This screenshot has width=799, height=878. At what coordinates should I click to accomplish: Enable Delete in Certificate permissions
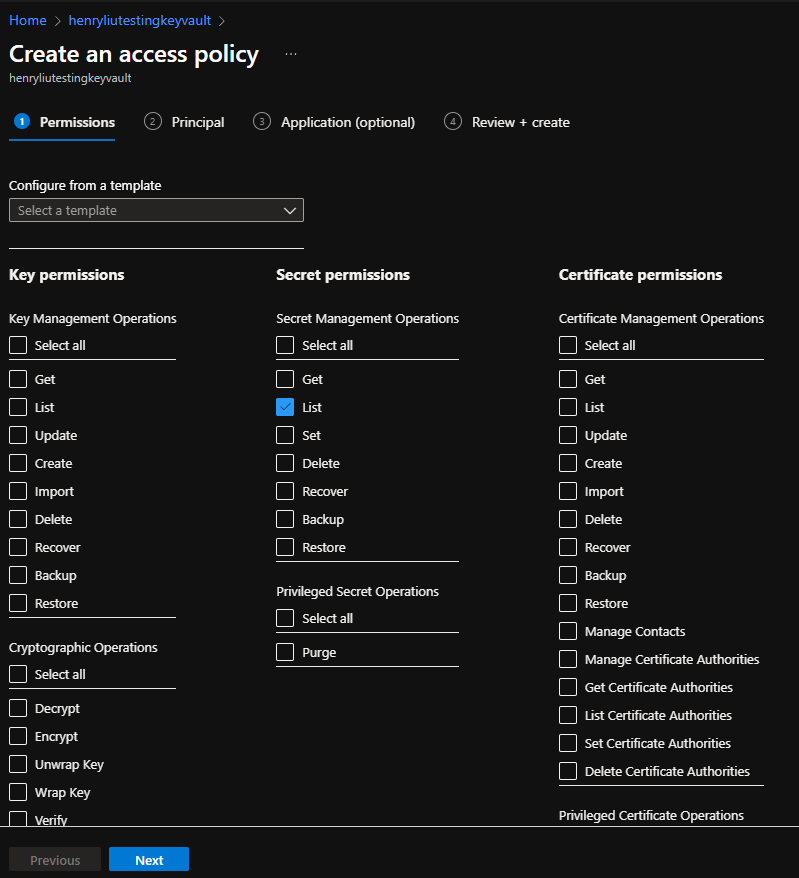tap(568, 519)
